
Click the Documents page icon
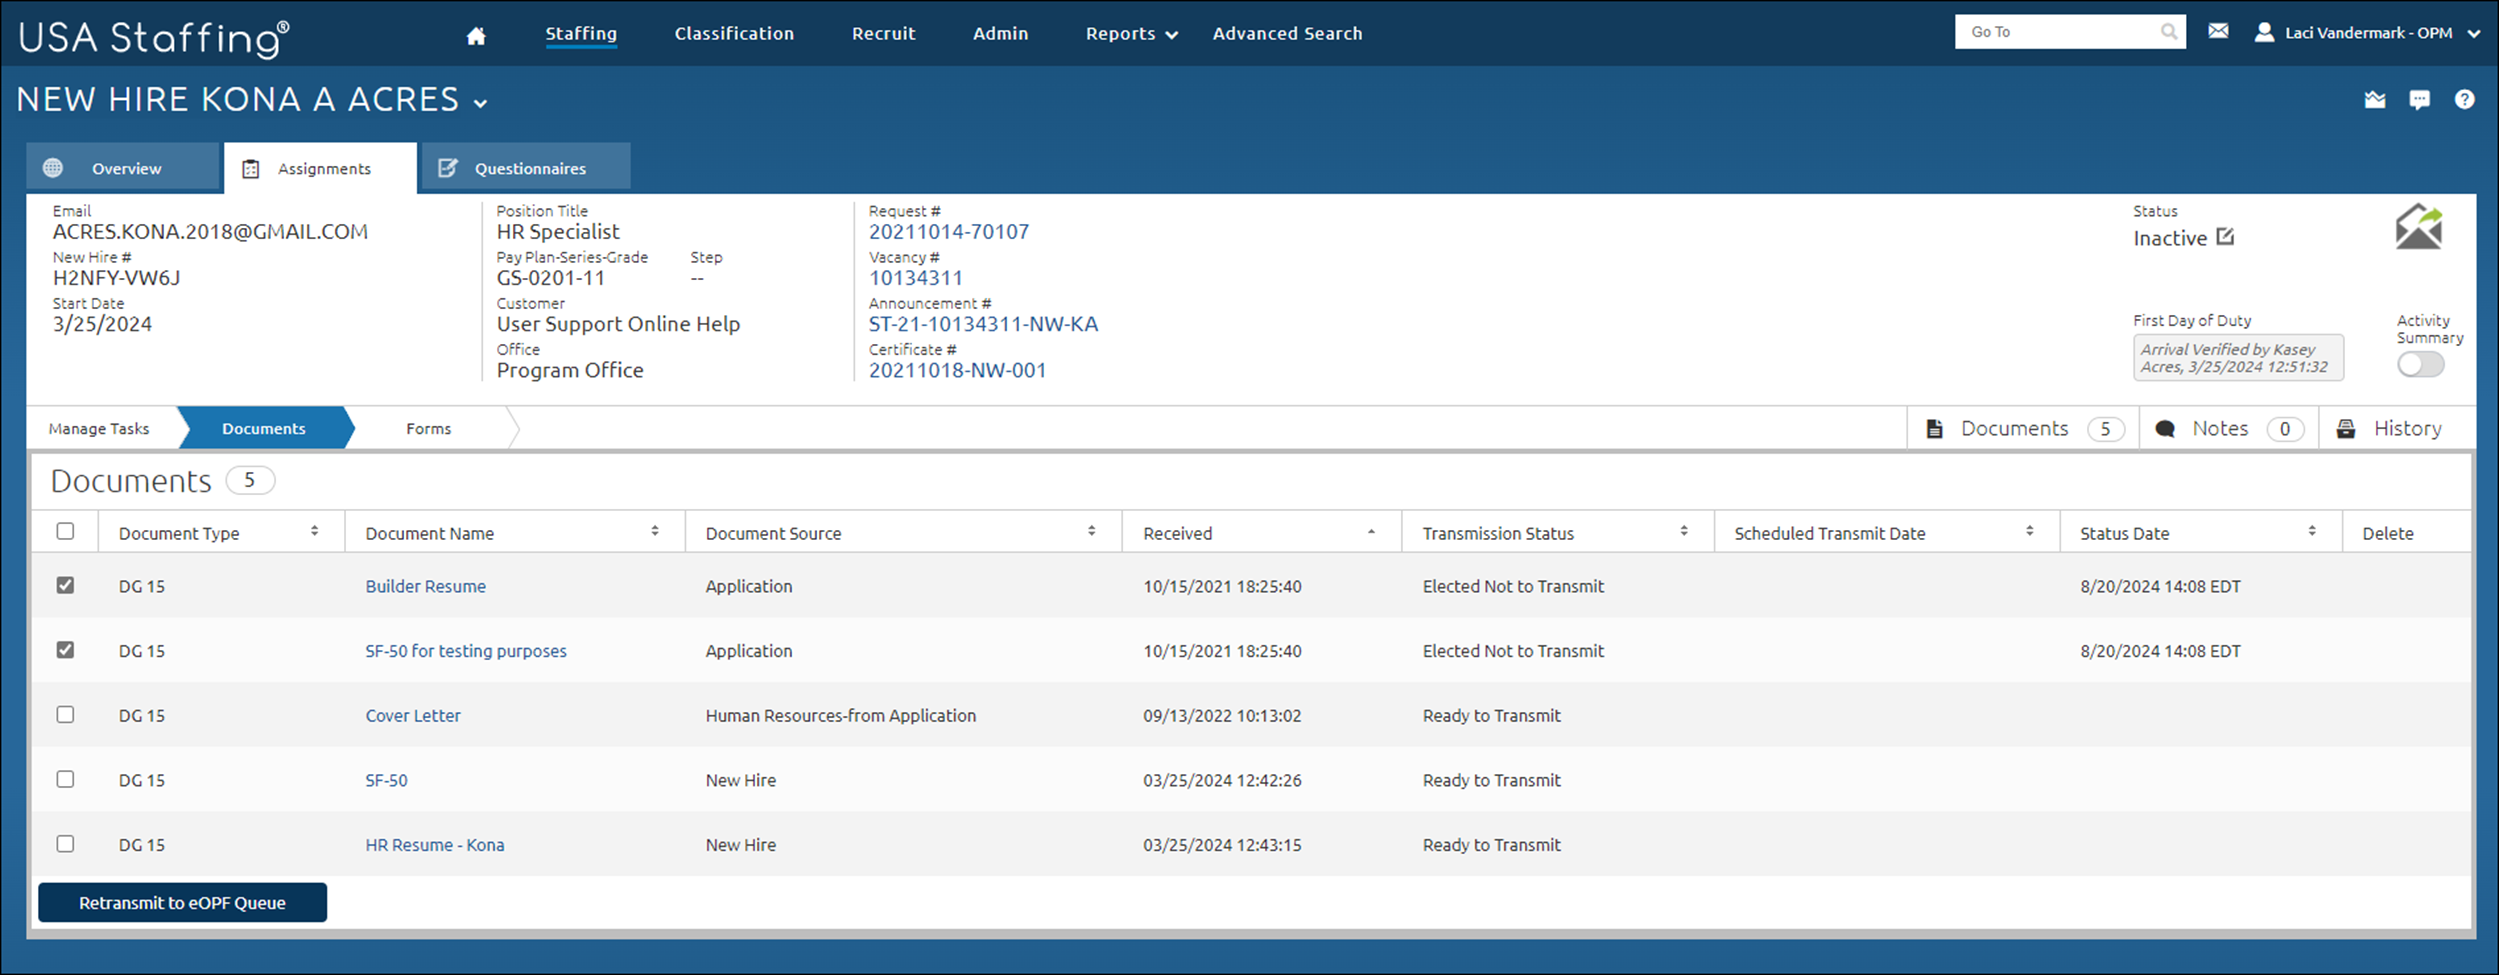[1933, 427]
